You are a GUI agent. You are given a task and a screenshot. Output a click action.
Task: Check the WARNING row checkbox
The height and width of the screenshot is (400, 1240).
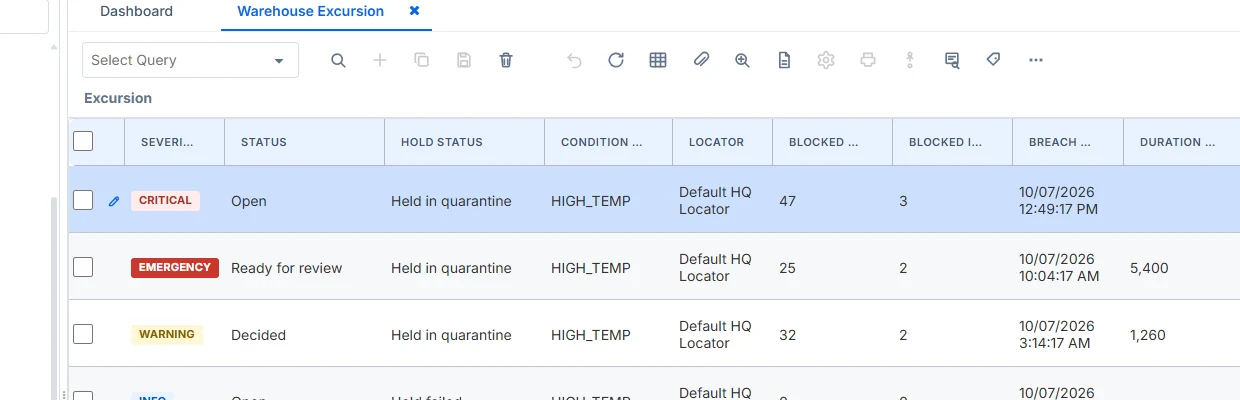pyautogui.click(x=83, y=334)
